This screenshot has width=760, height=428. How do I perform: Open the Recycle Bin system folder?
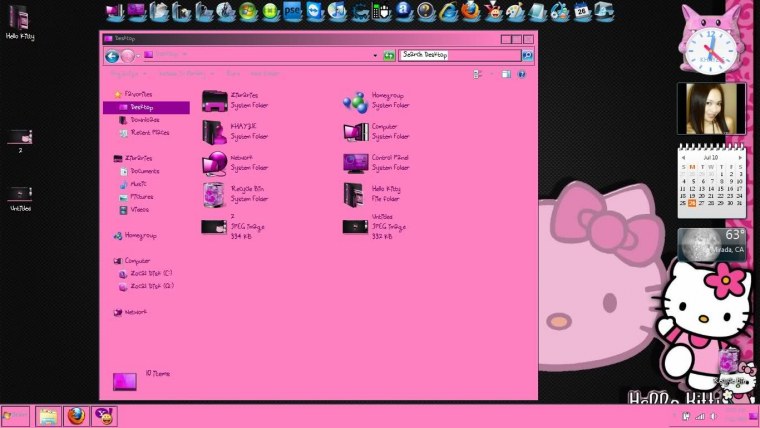pyautogui.click(x=215, y=194)
